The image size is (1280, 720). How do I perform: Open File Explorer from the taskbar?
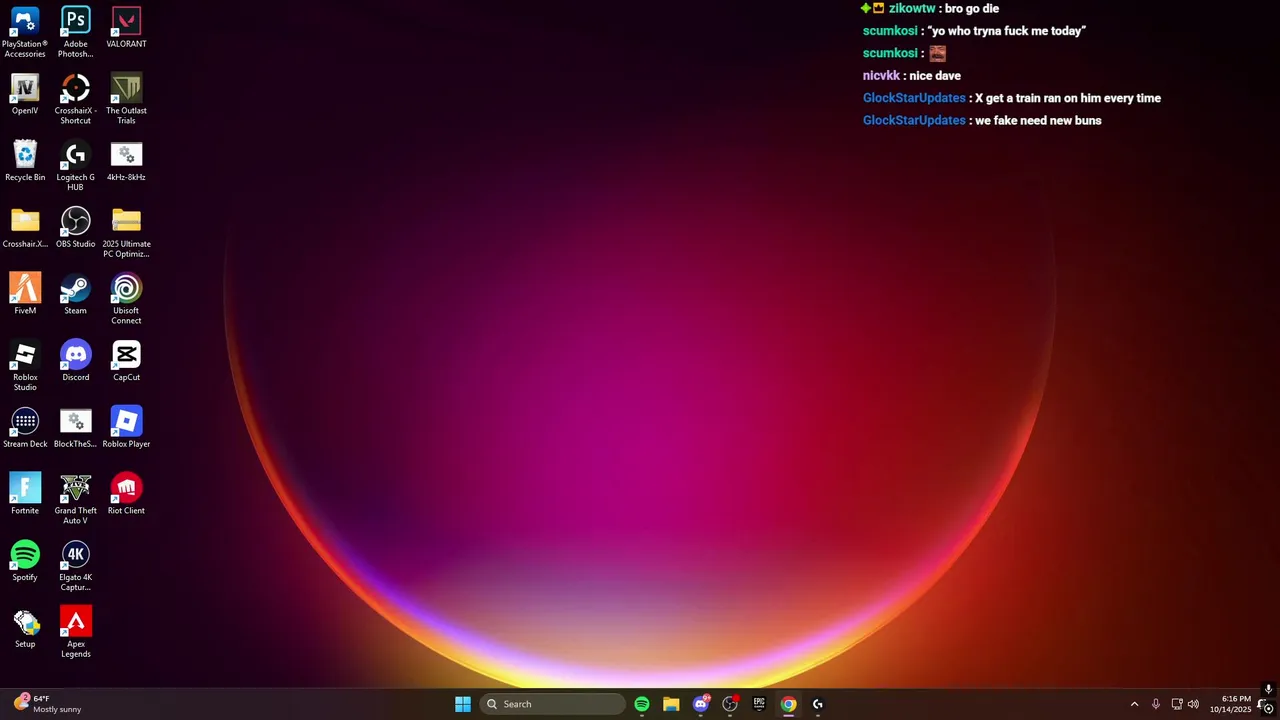tap(671, 704)
